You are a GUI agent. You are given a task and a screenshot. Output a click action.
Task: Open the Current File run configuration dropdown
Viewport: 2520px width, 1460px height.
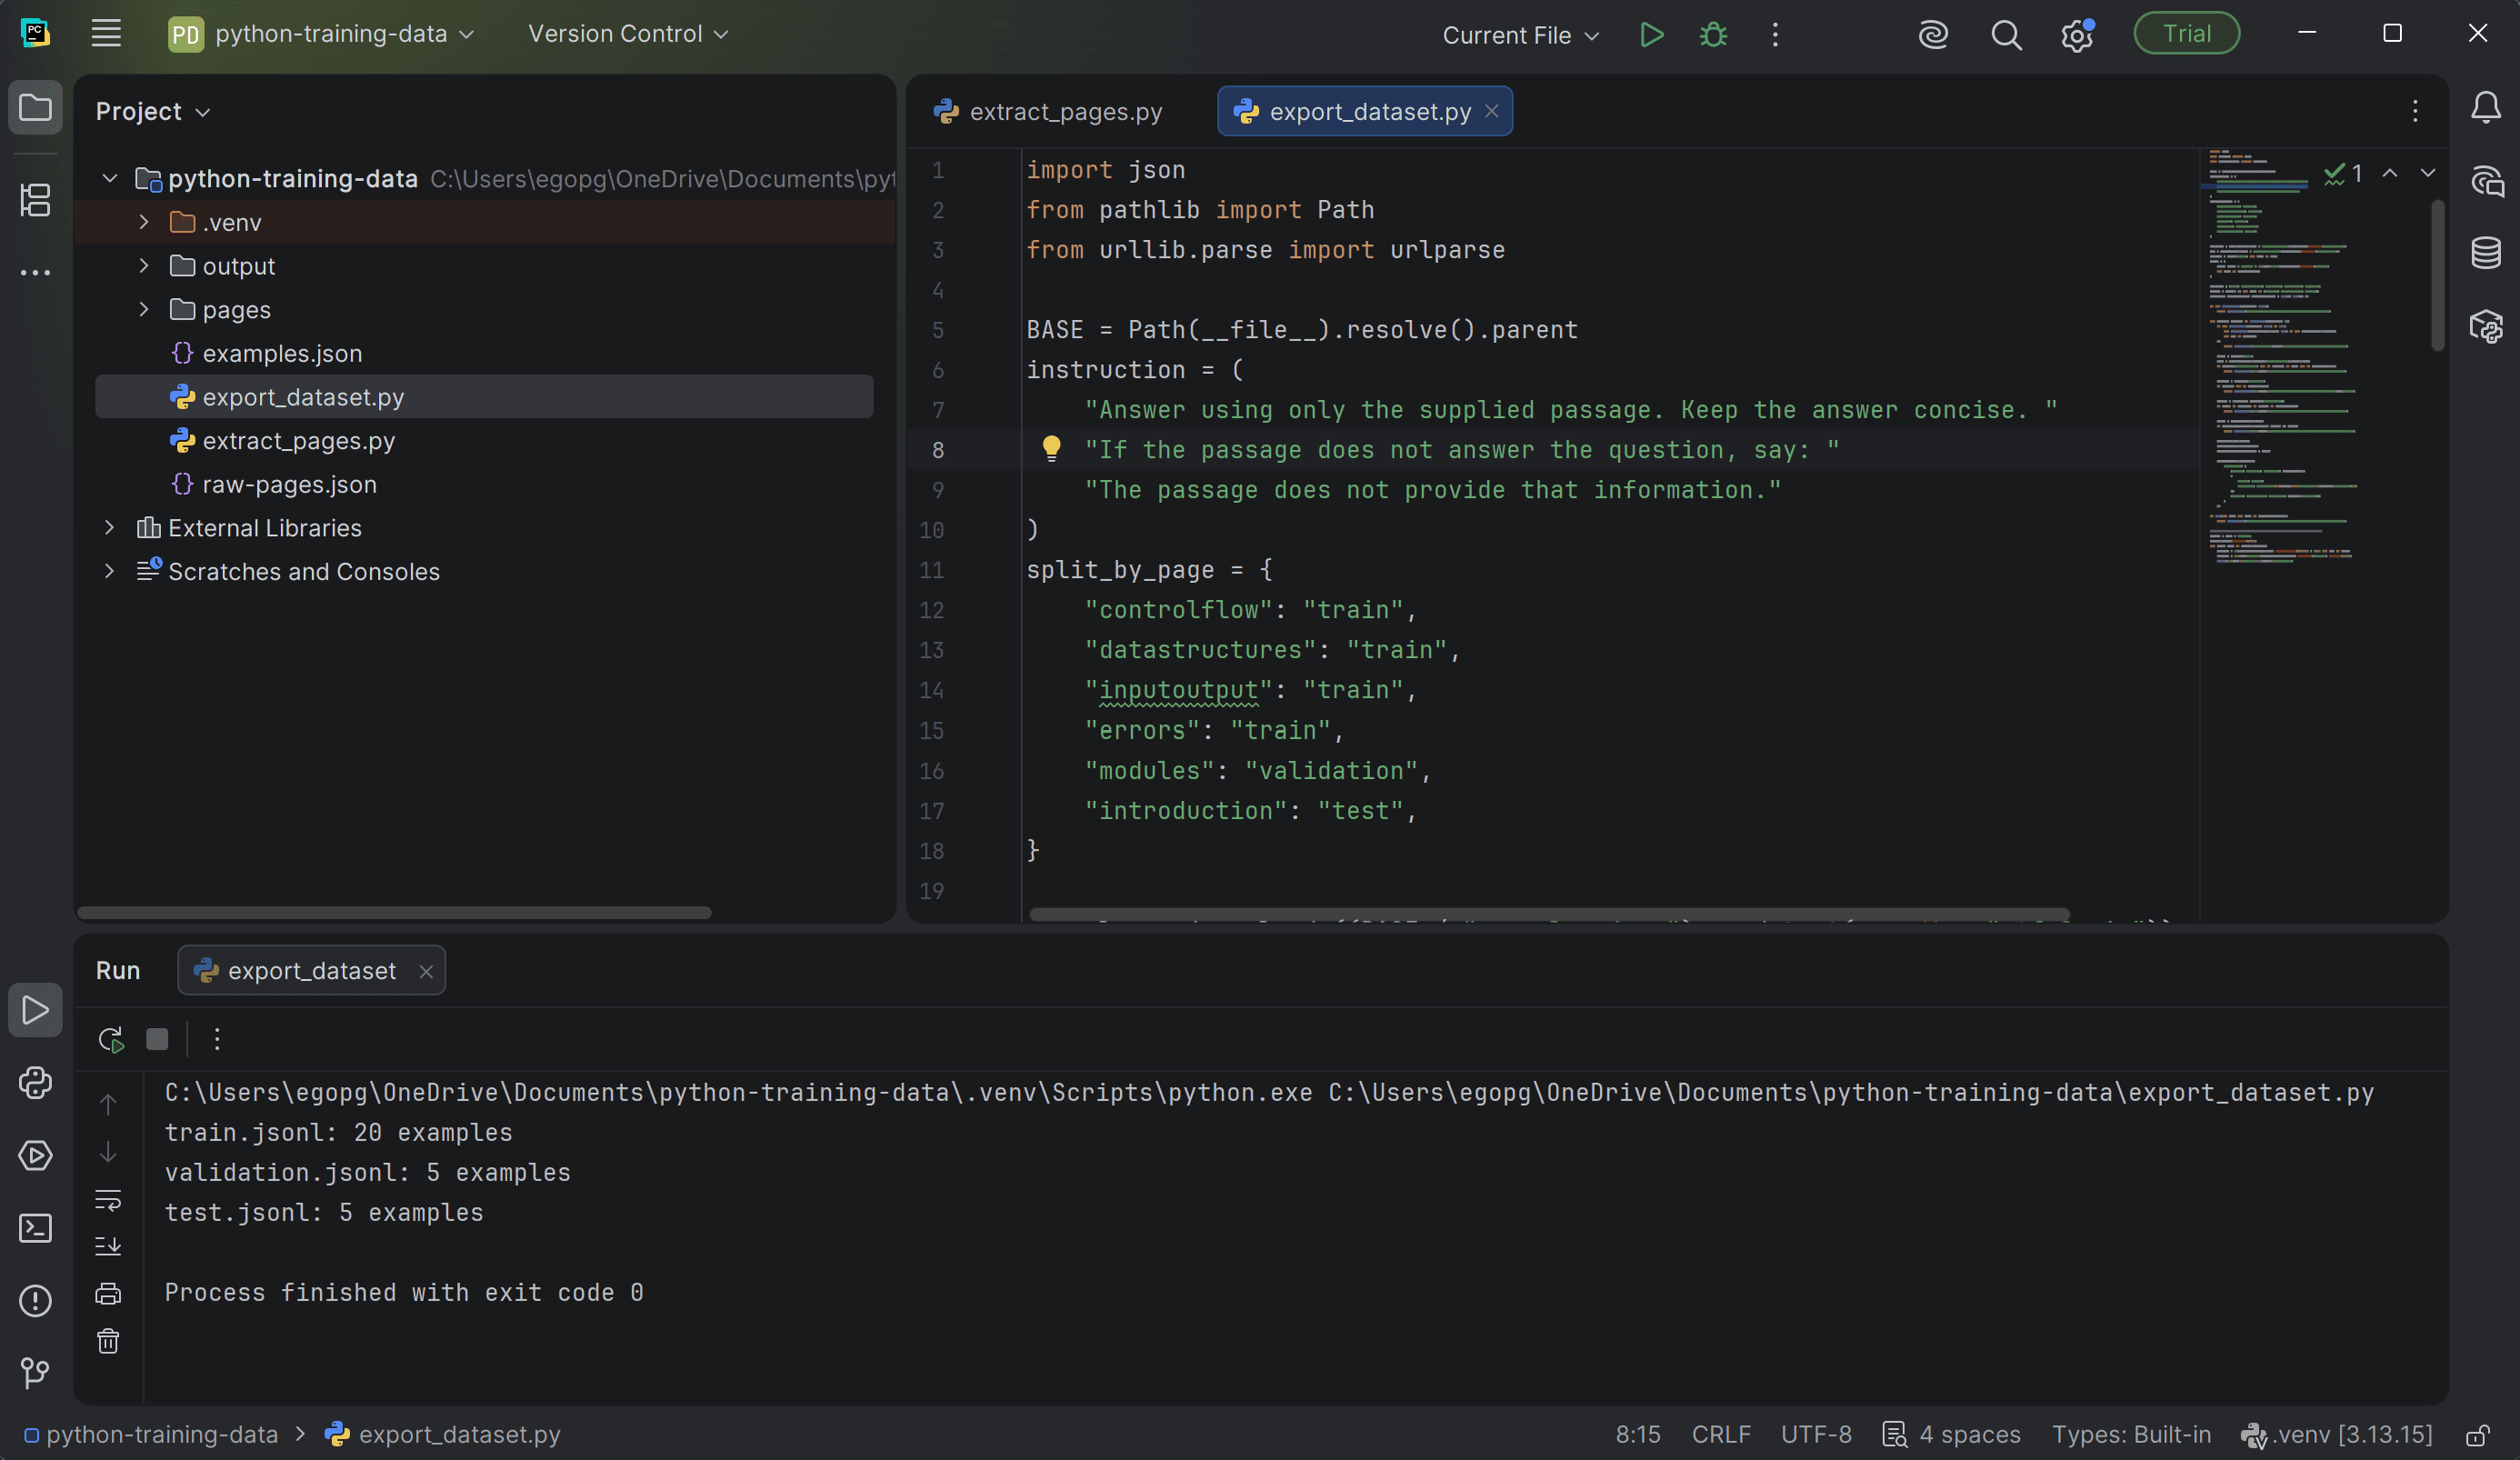tap(1520, 35)
